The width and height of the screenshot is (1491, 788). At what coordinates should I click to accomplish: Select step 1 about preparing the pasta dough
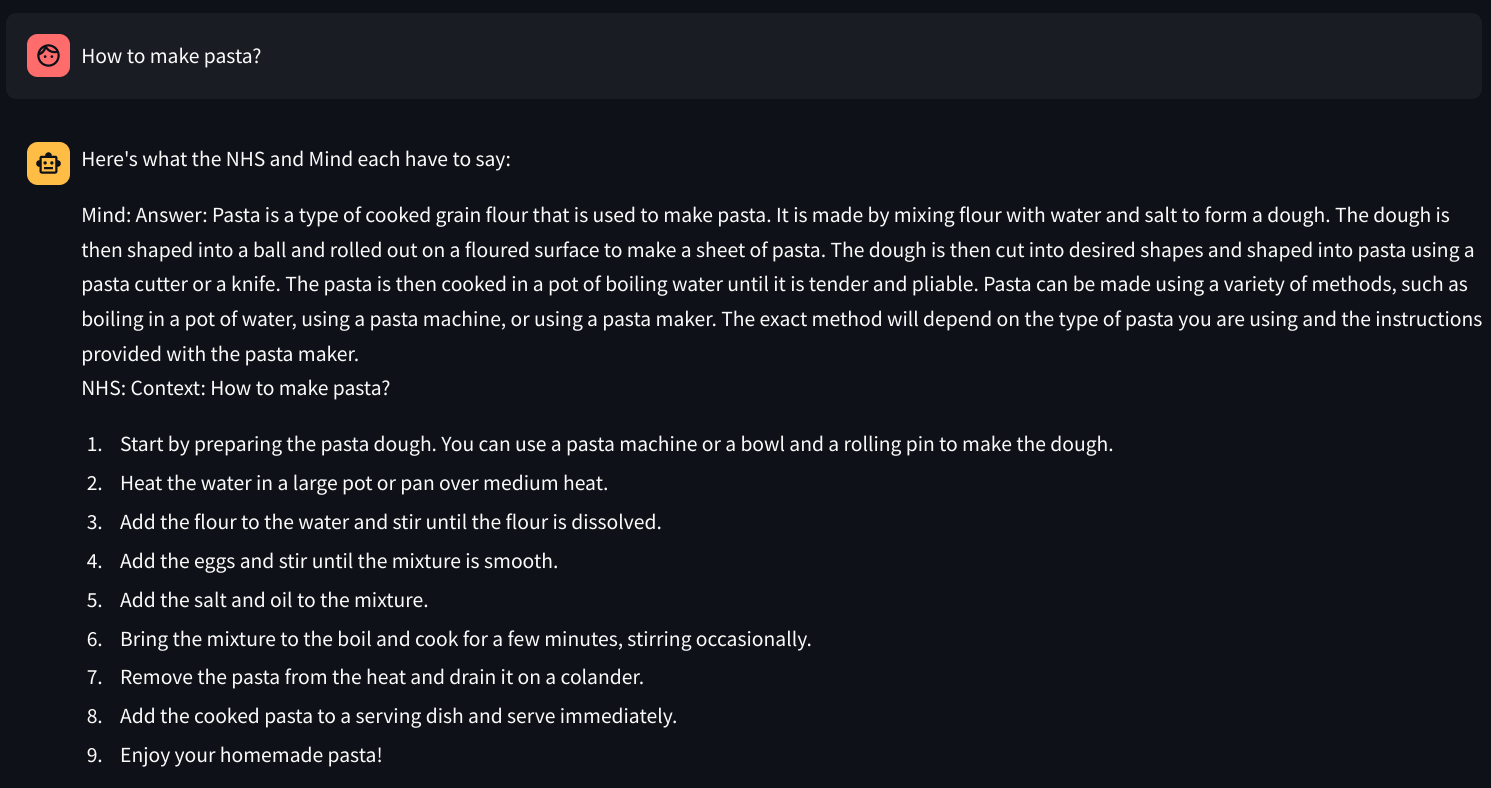(x=615, y=444)
